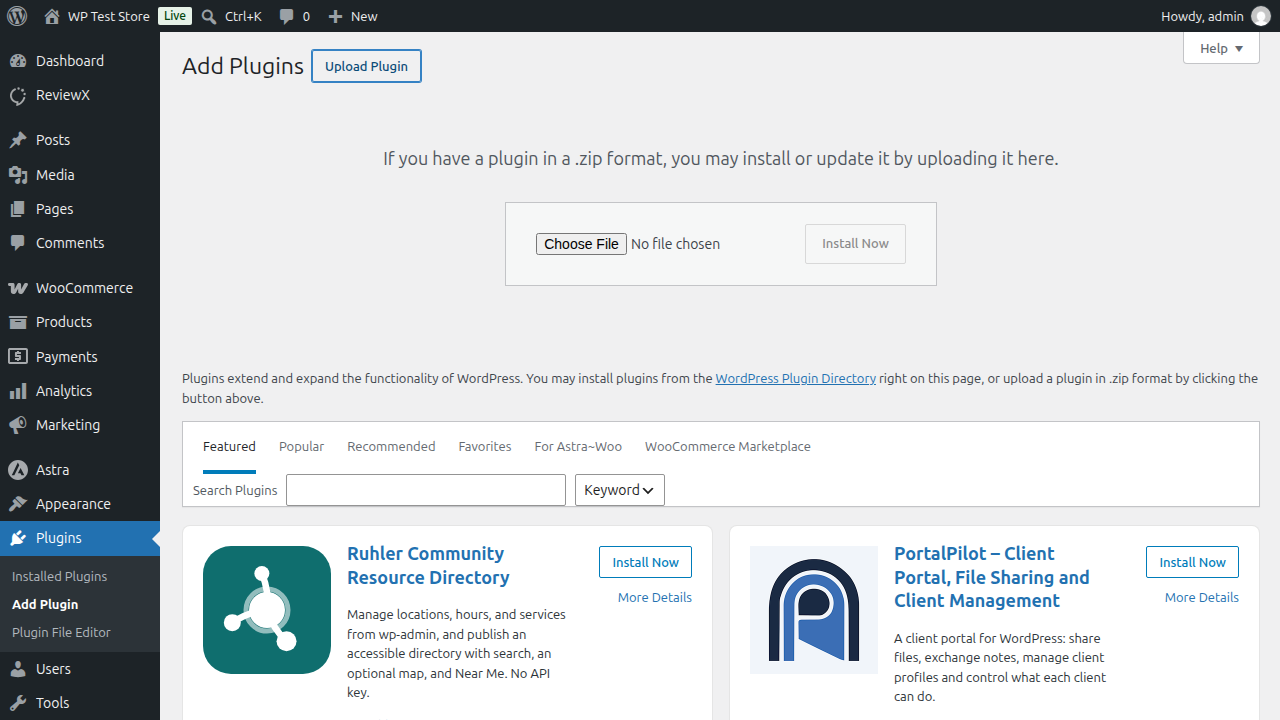The width and height of the screenshot is (1280, 720).
Task: Click the Howdy, admin account text
Action: pyautogui.click(x=1202, y=16)
